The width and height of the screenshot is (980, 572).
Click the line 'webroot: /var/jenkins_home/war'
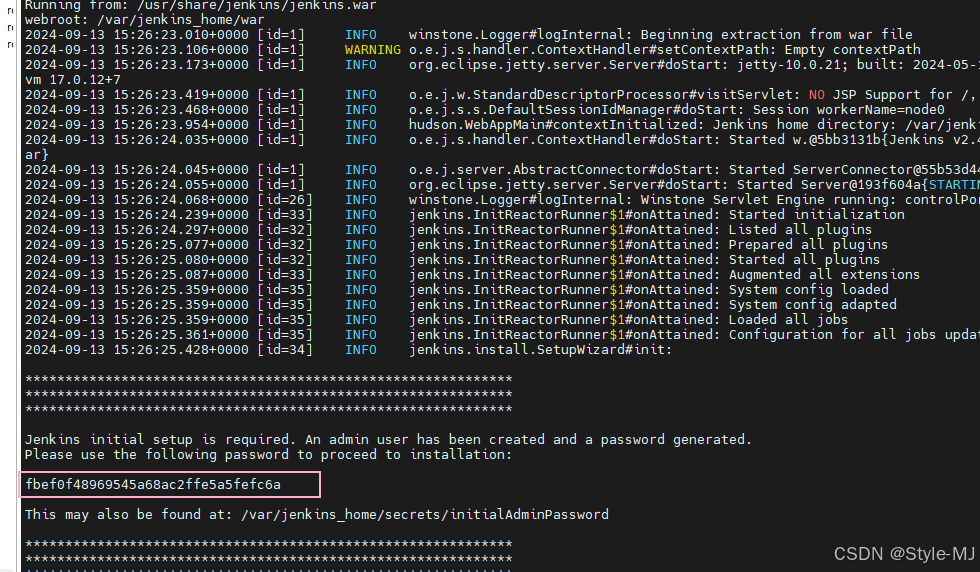pyautogui.click(x=144, y=20)
